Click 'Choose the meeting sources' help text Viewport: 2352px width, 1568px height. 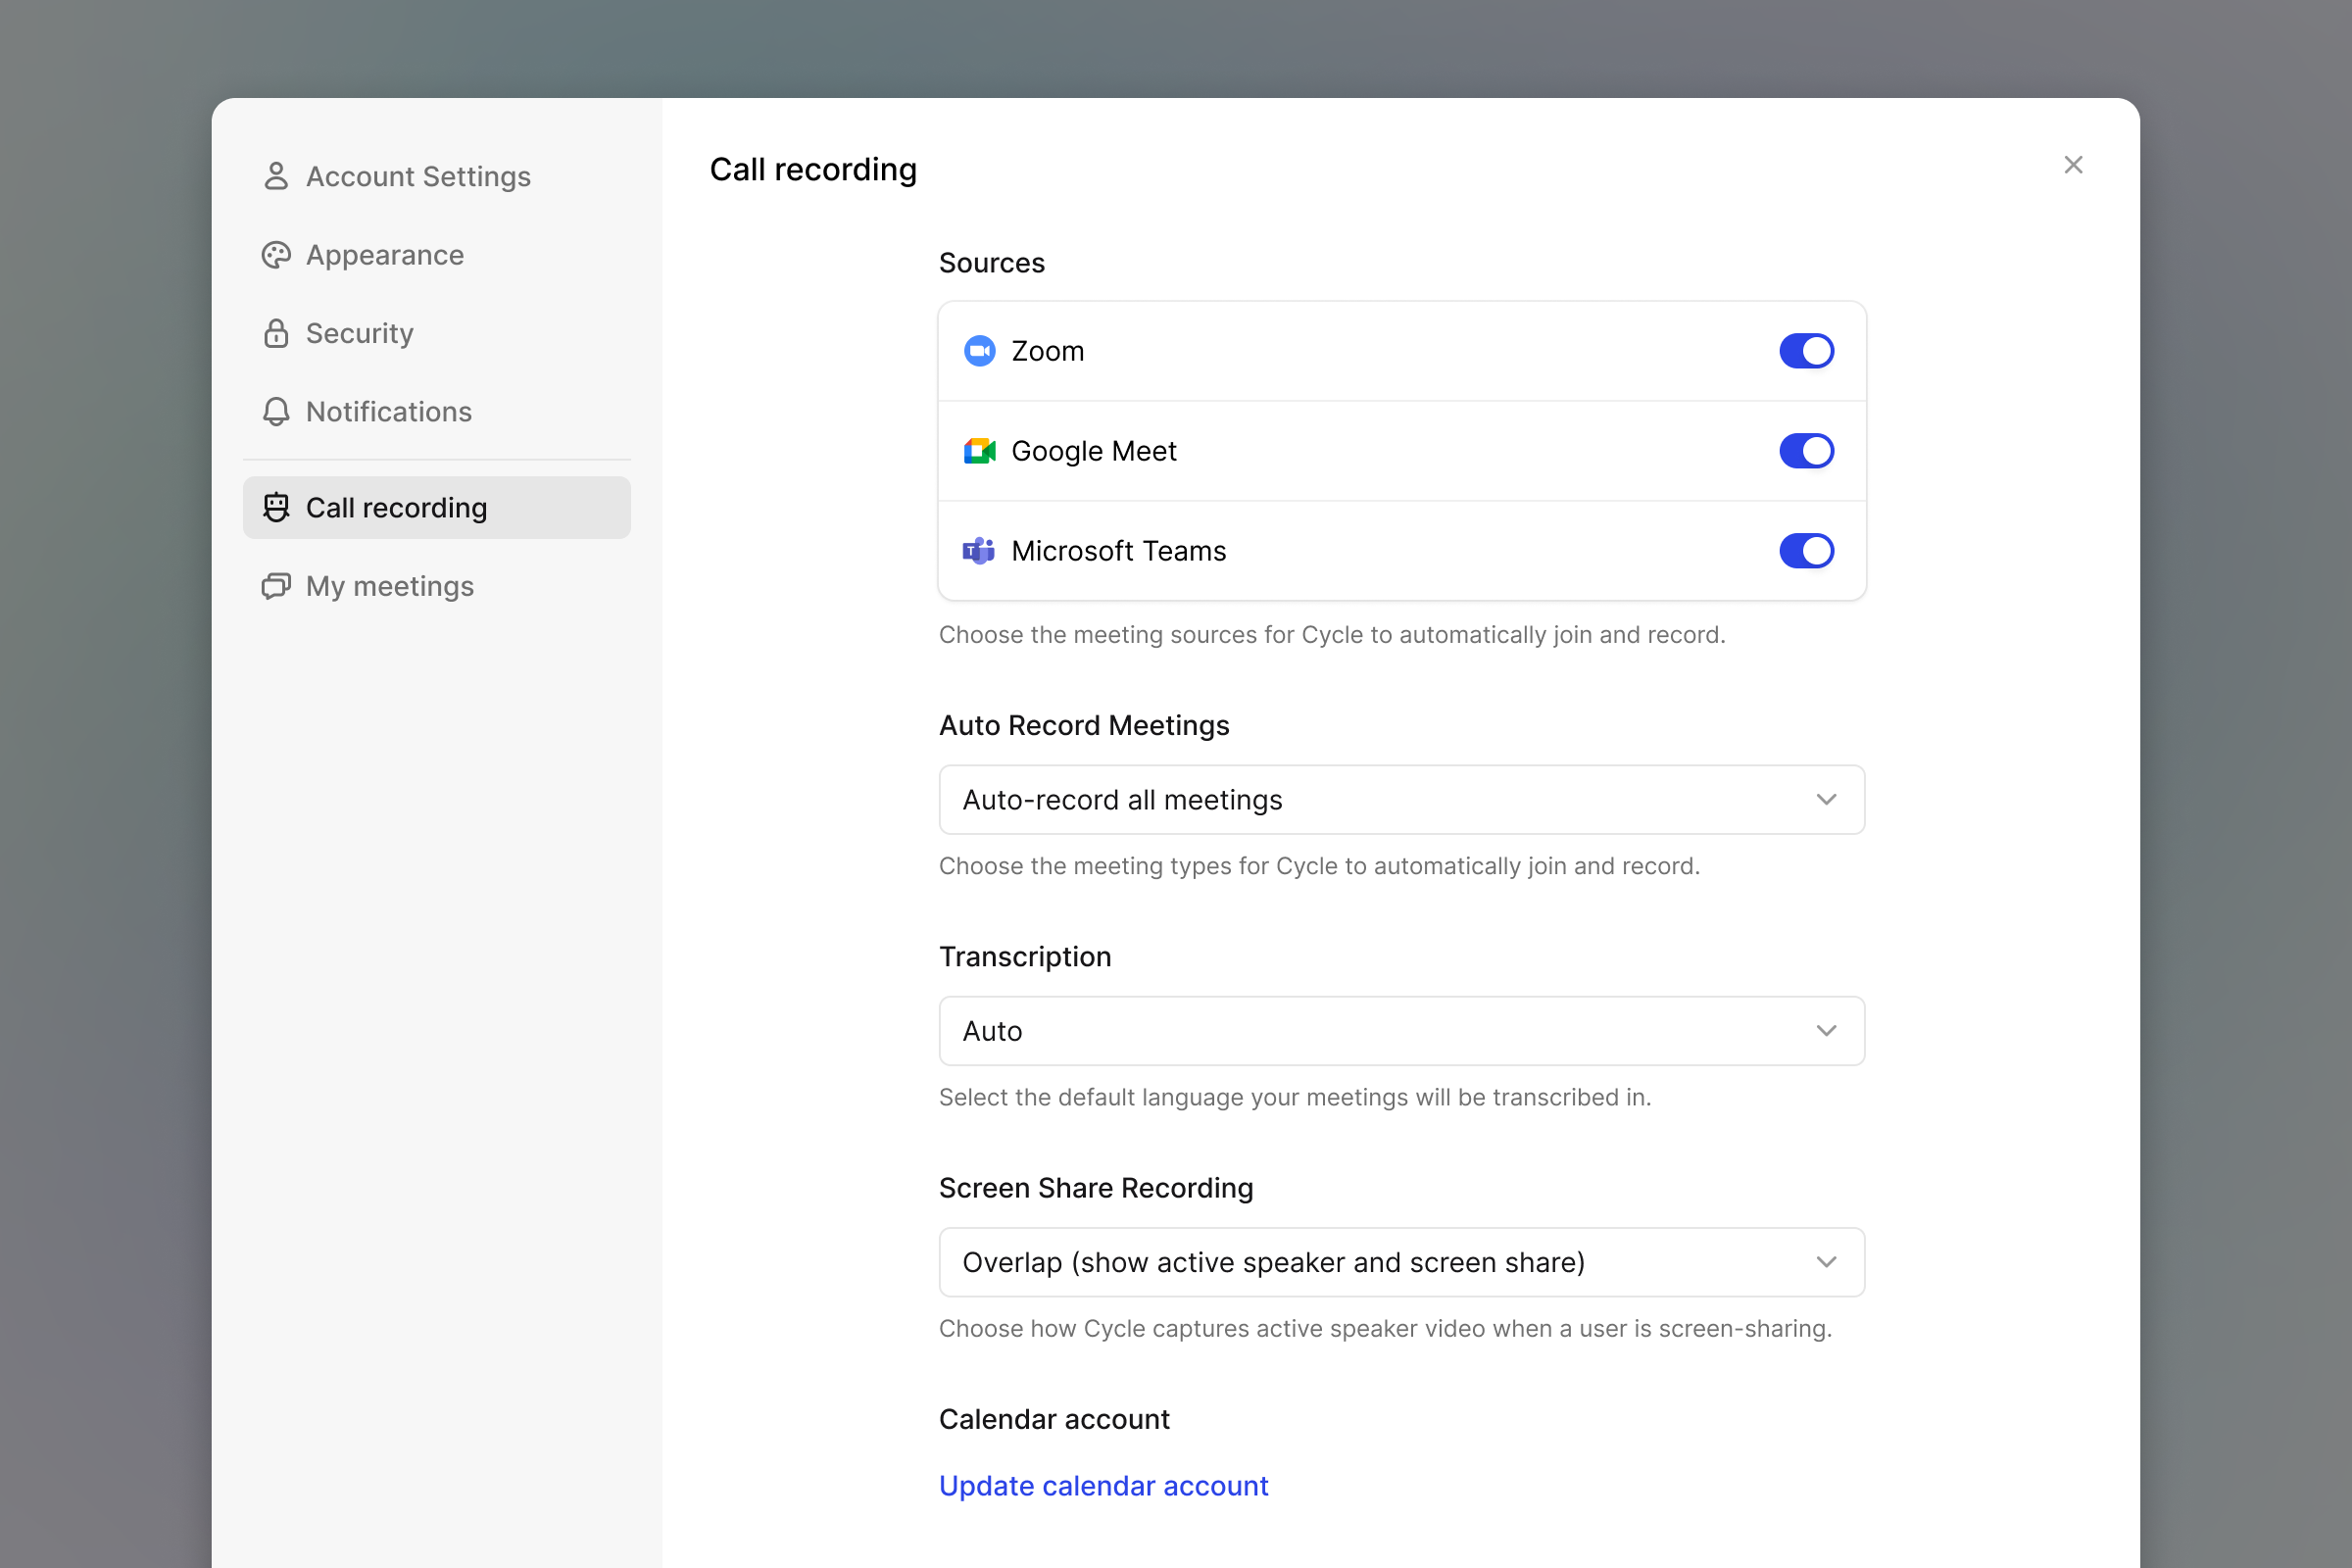tap(1332, 635)
